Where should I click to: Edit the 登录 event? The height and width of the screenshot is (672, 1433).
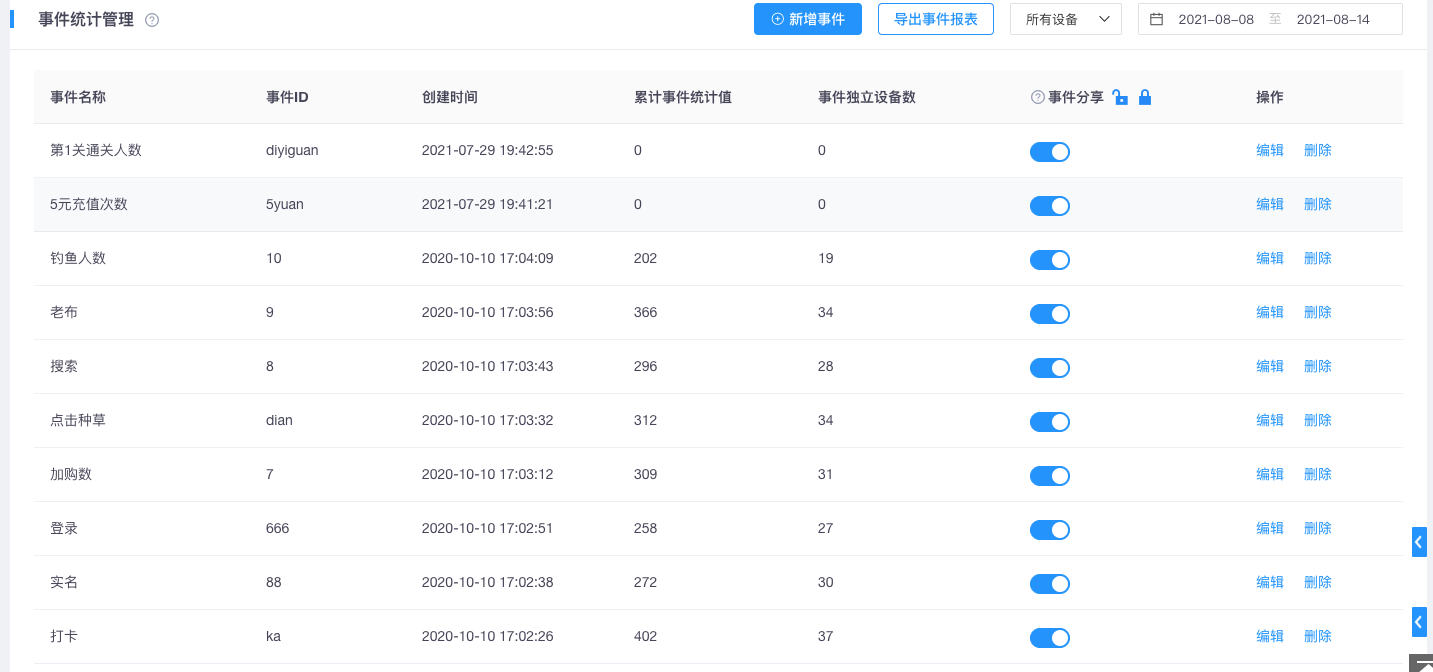1270,528
